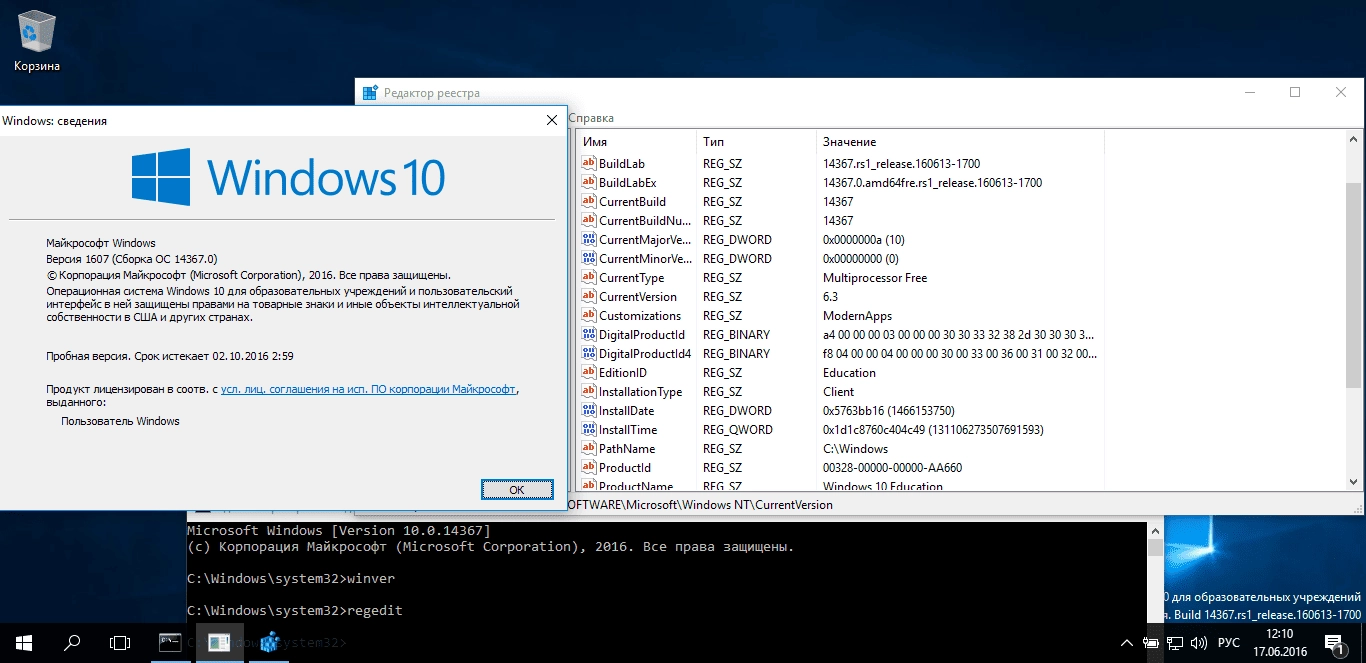Click the value C:\Windows
Viewport: 1366px width, 663px height.
click(855, 448)
